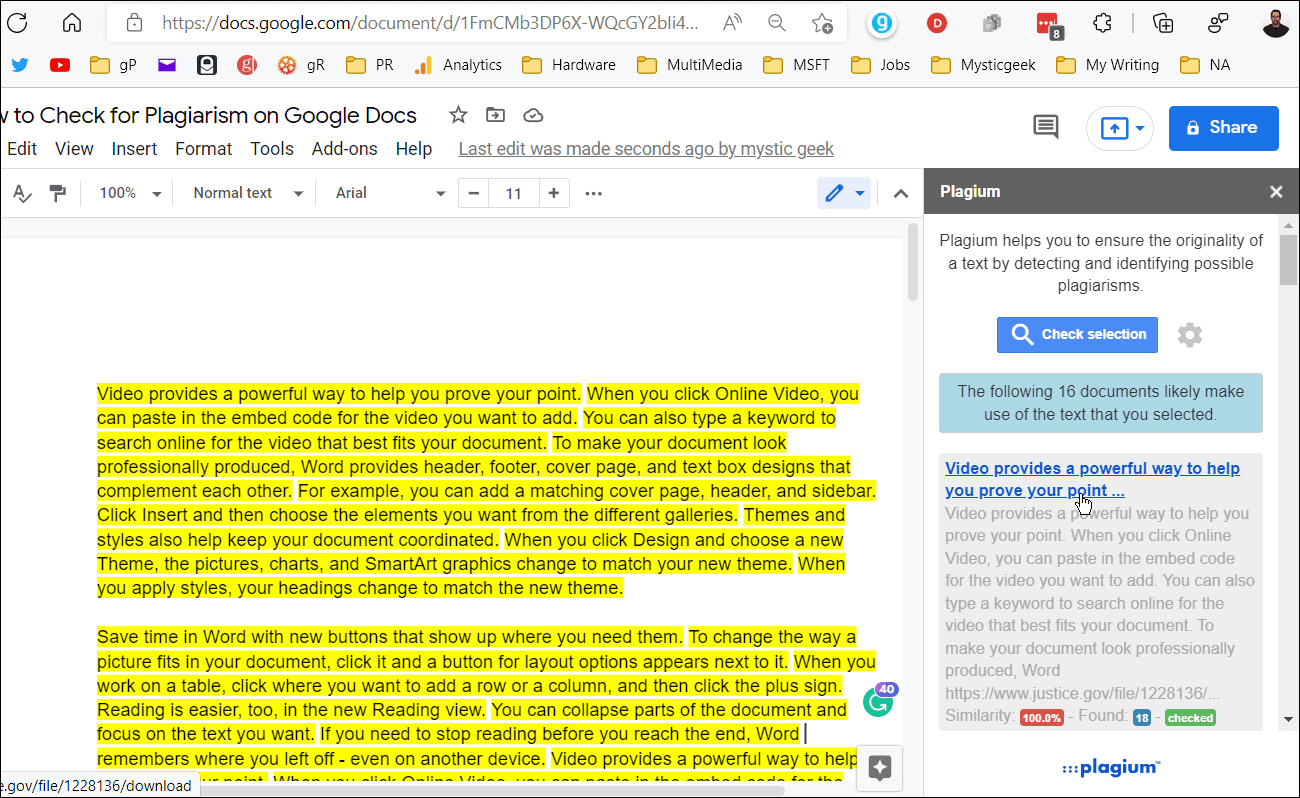Open the View menu

(74, 149)
